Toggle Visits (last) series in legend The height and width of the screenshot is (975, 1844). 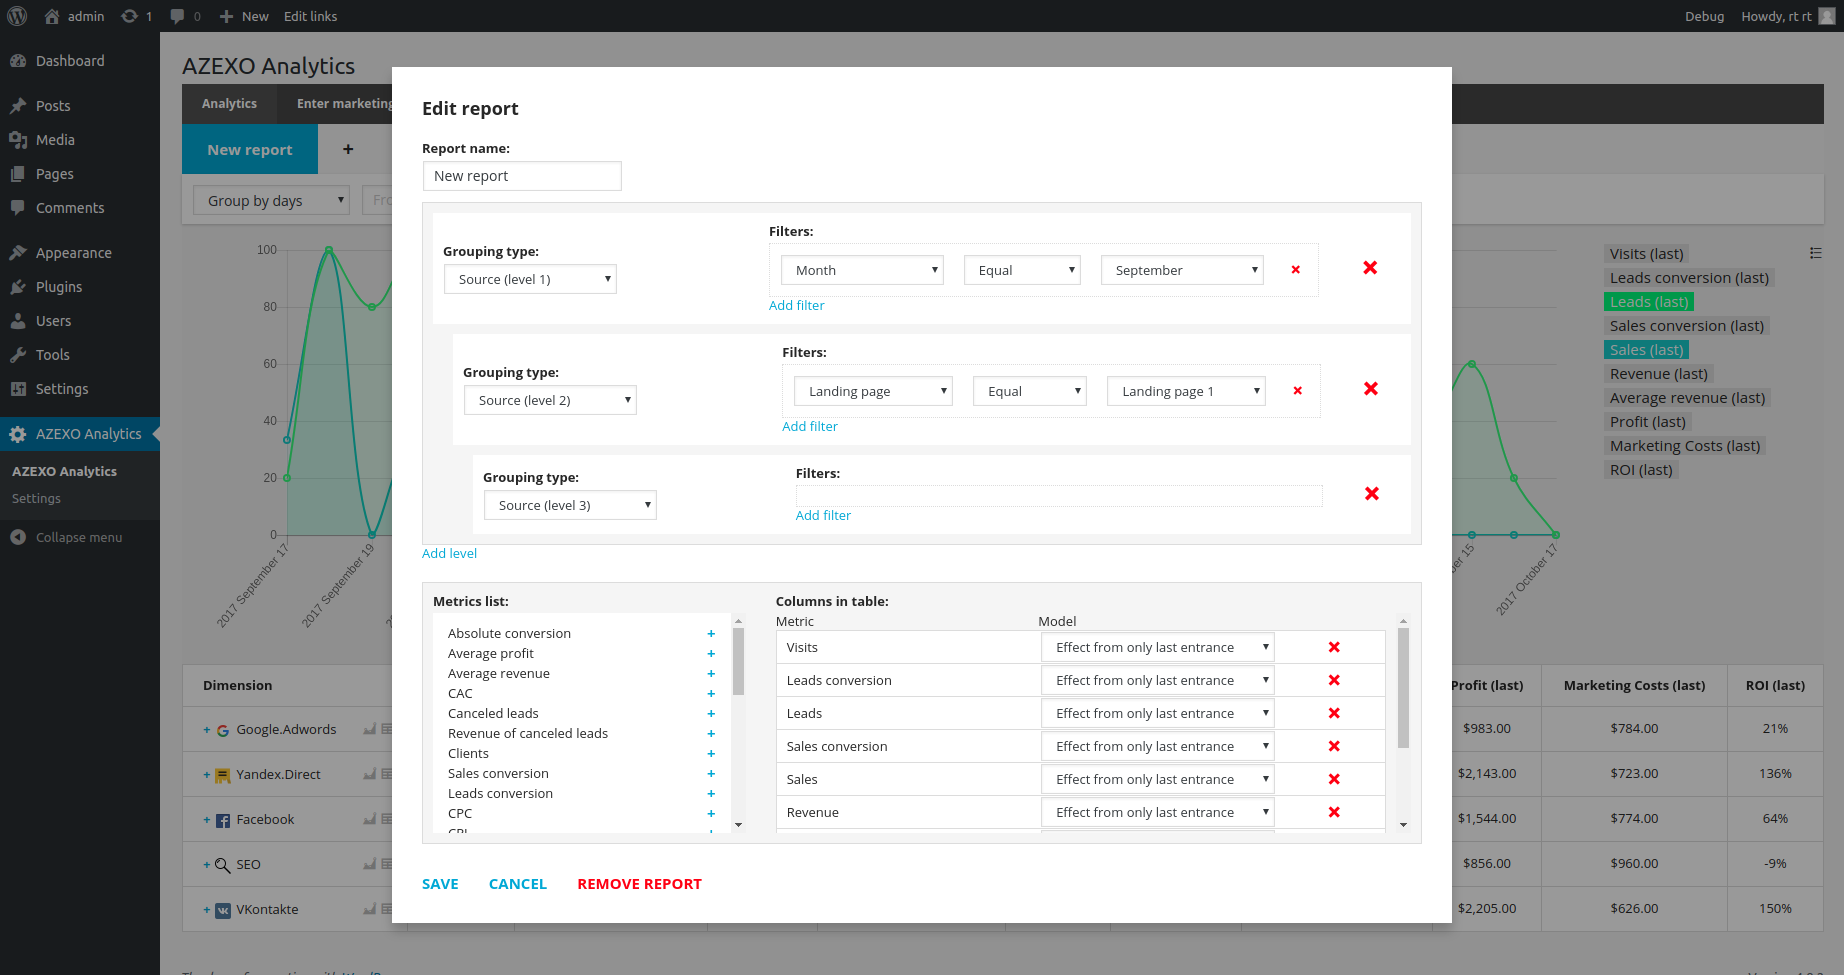(x=1646, y=254)
